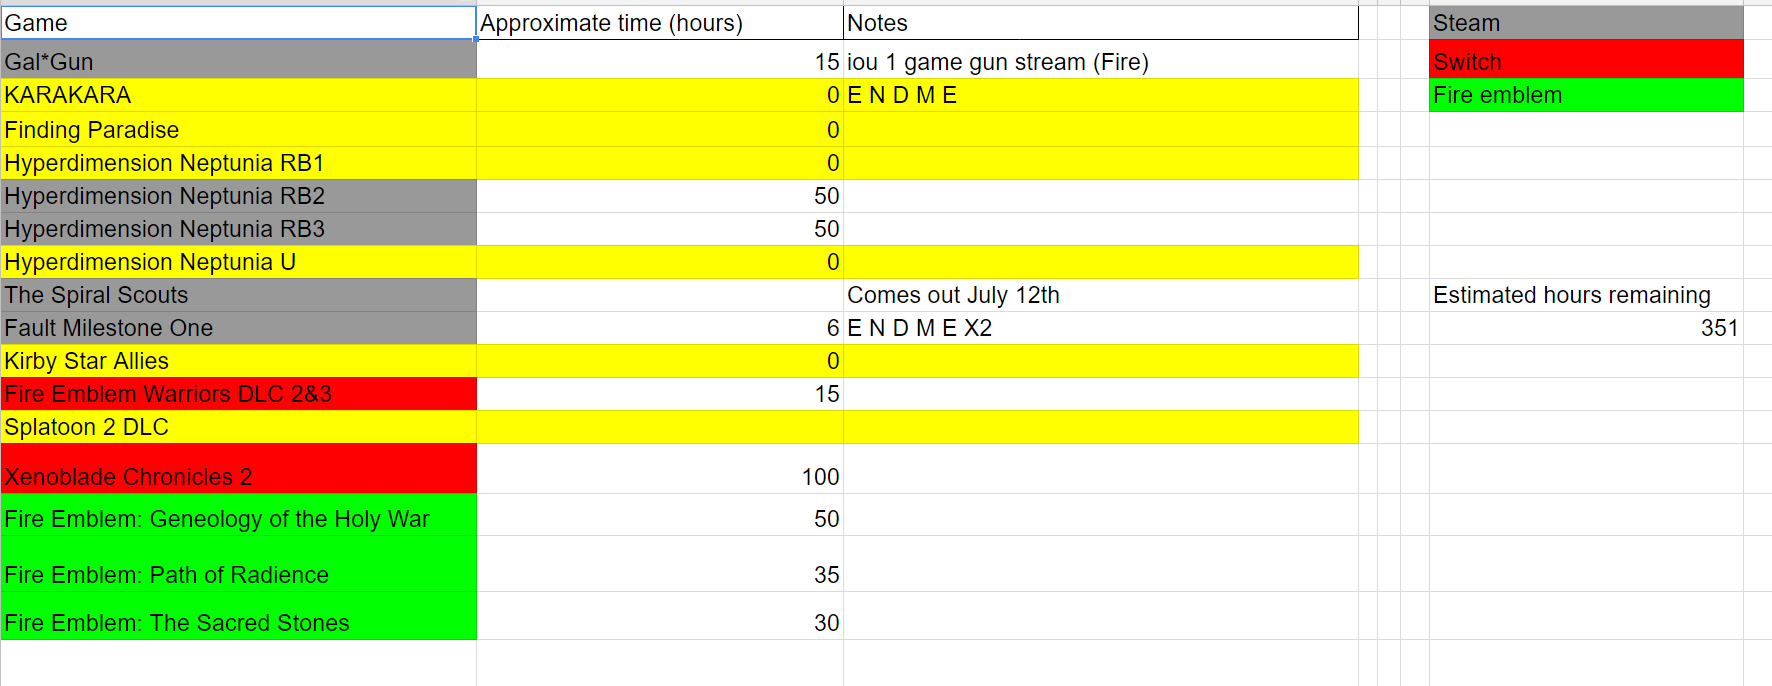Click the Hyperdimension Neptunia U cell

coord(238,262)
